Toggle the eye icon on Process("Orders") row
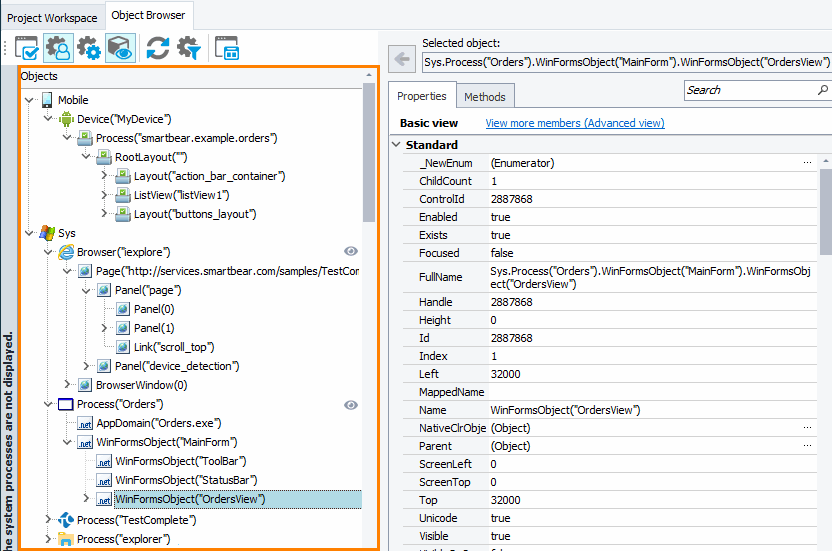The height and width of the screenshot is (551, 832). click(x=351, y=404)
